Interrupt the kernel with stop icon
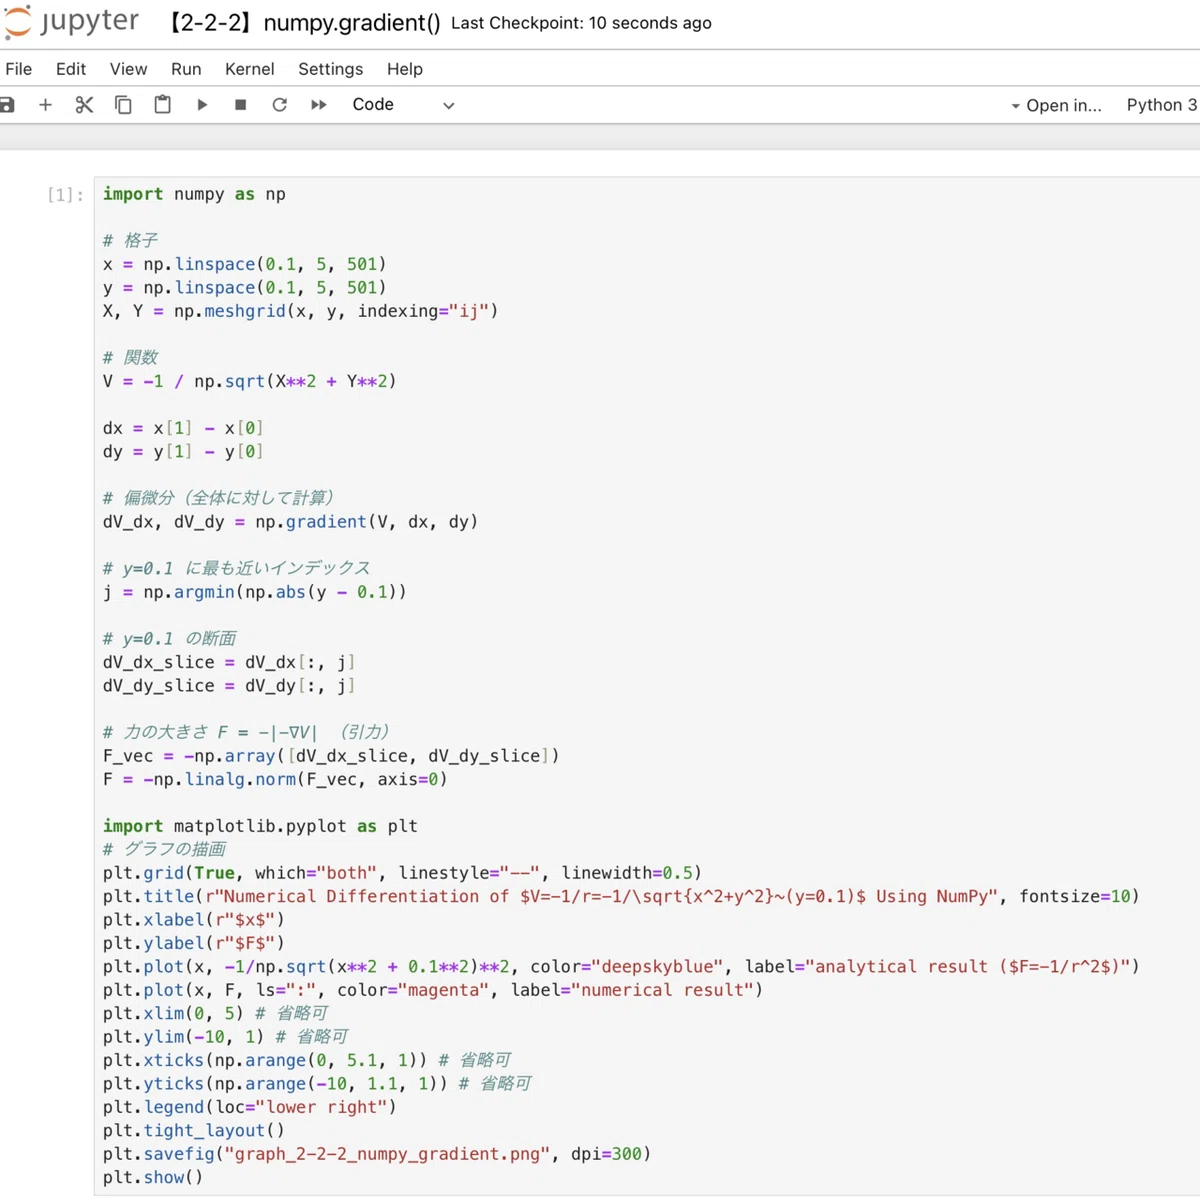 pos(241,105)
